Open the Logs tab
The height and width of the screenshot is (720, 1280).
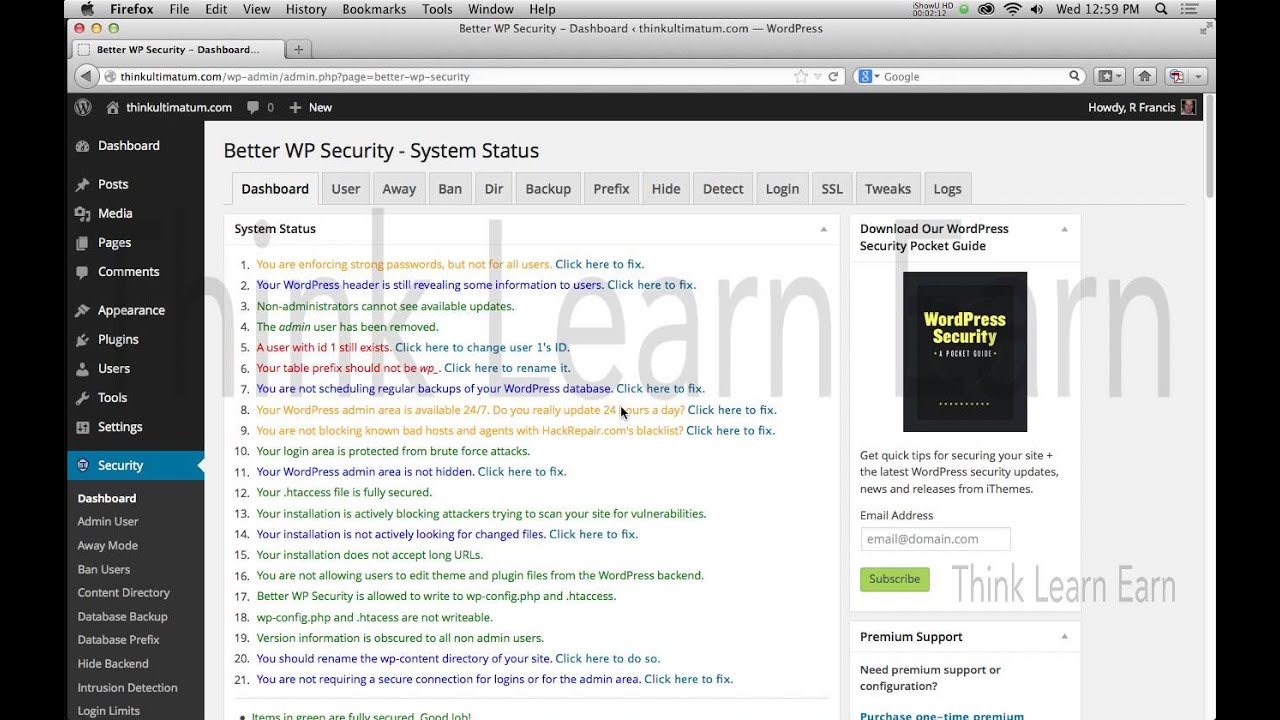[x=947, y=189]
